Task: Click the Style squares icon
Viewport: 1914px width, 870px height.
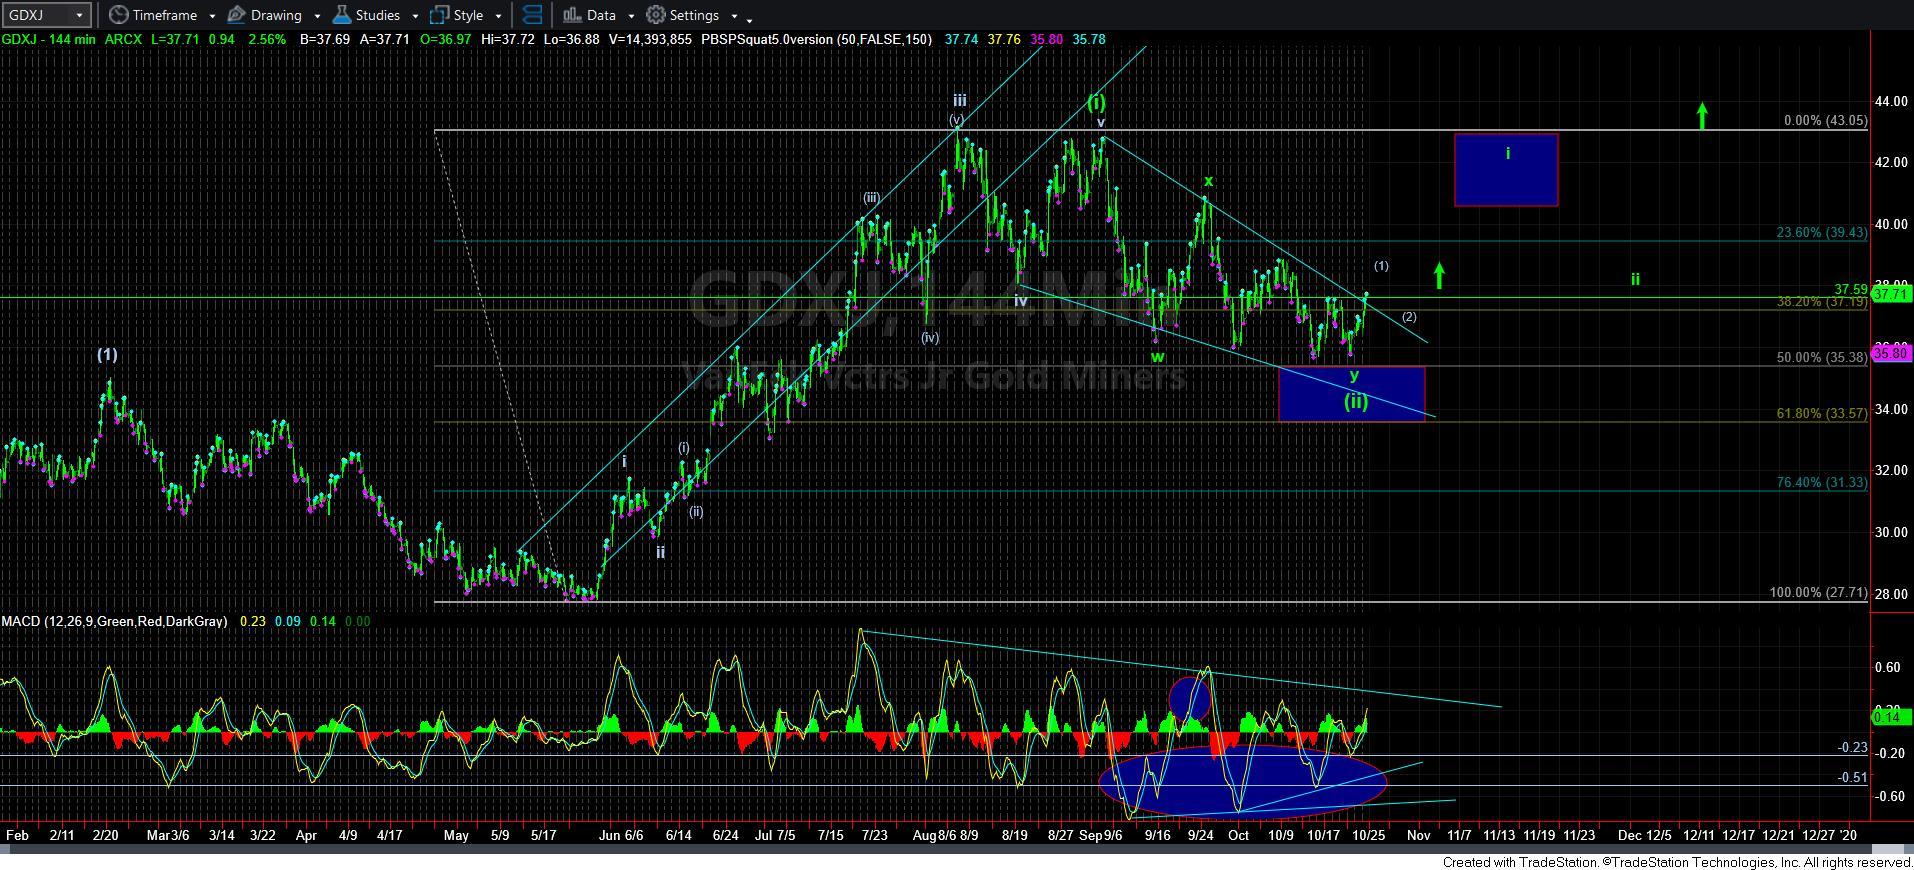Action: click(440, 15)
